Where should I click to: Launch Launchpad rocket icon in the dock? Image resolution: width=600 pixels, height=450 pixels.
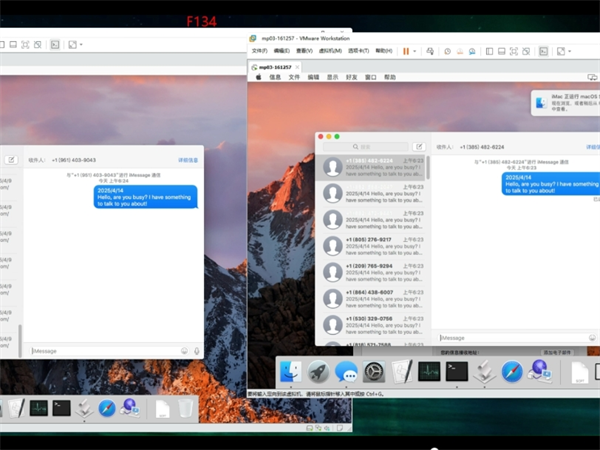pos(319,372)
